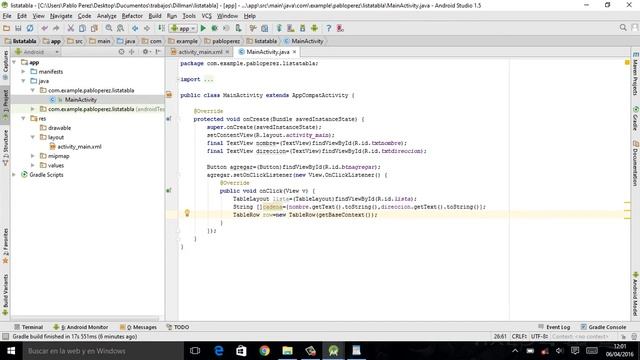Run the app with green play button
This screenshot has width=640, height=360.
203,28
